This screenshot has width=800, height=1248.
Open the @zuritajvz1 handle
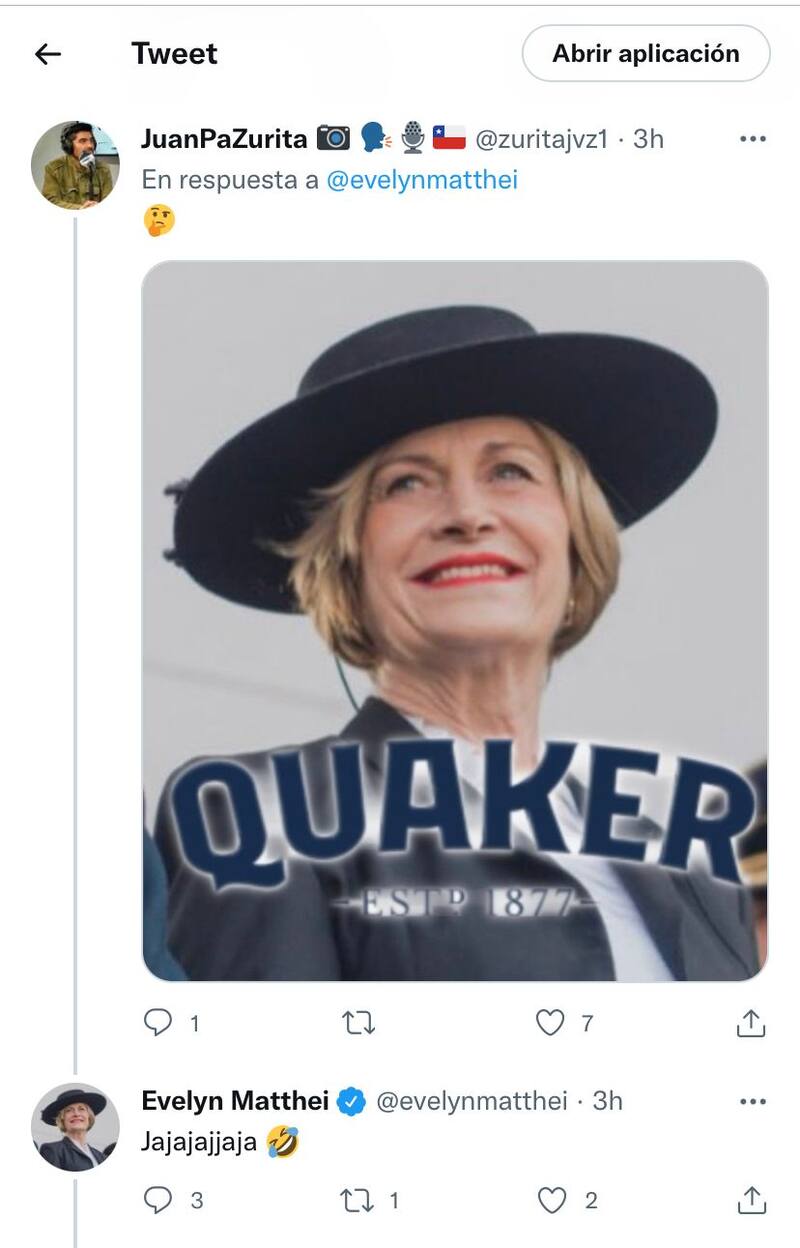(540, 139)
